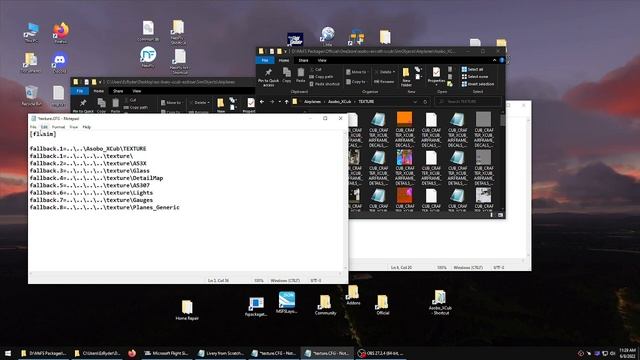Open the Windows Start menu
The width and height of the screenshot is (640, 360).
(x=8, y=353)
